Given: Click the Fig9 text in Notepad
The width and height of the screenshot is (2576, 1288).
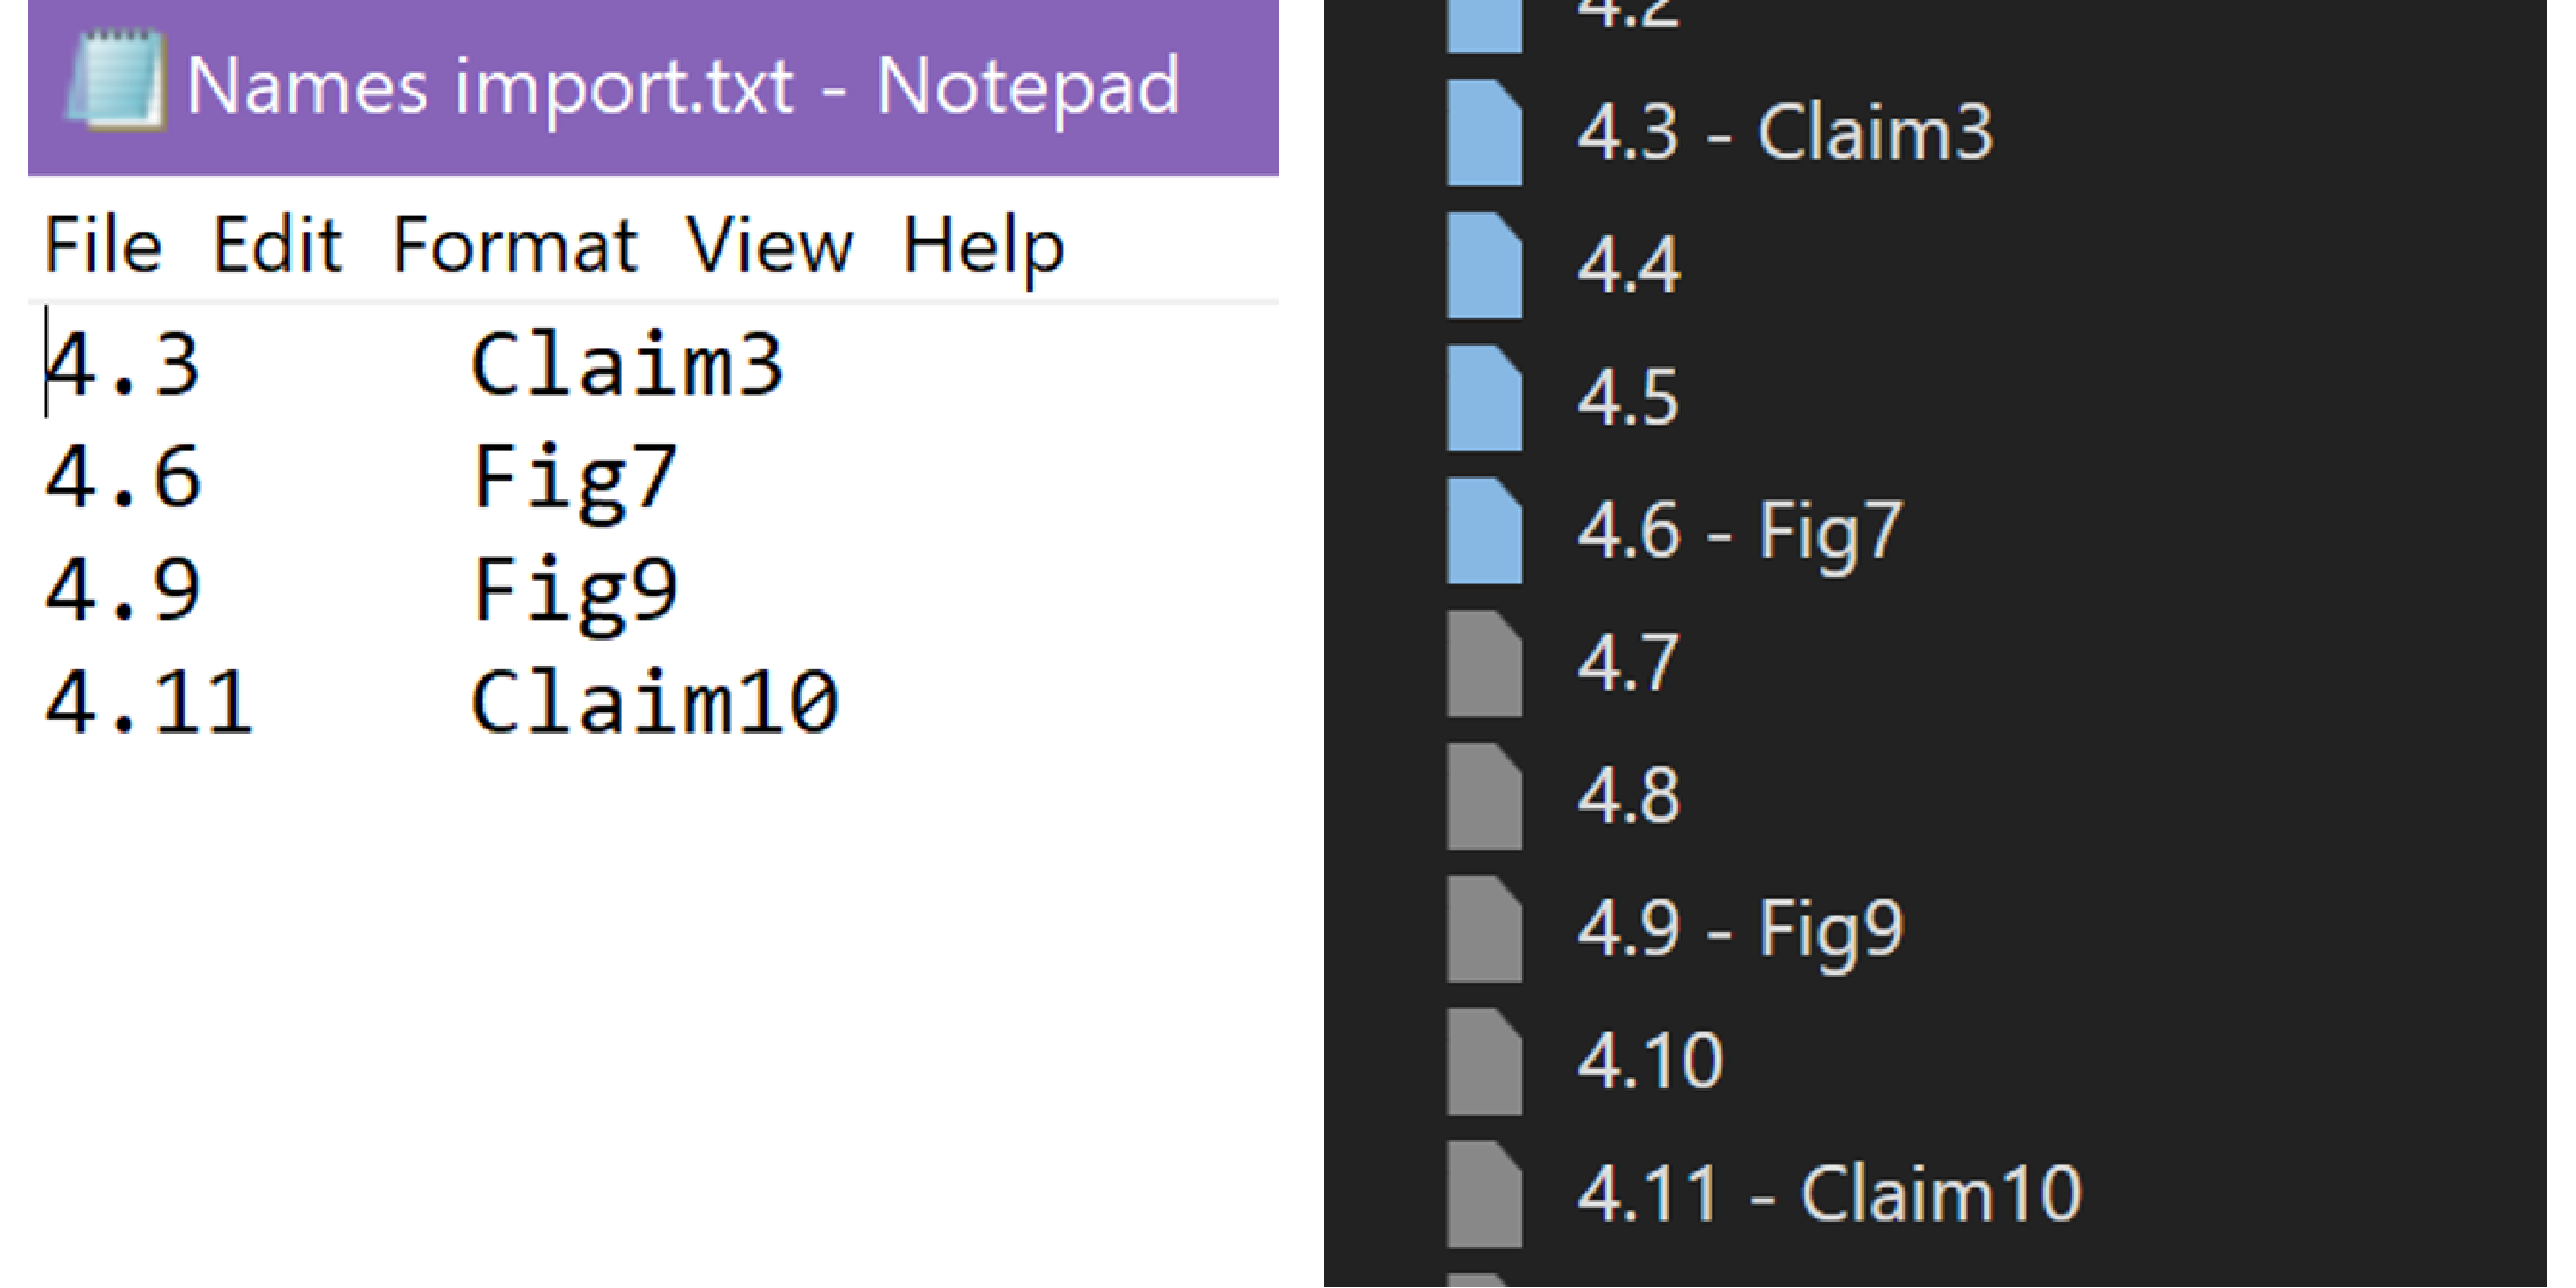Looking at the screenshot, I should [575, 590].
